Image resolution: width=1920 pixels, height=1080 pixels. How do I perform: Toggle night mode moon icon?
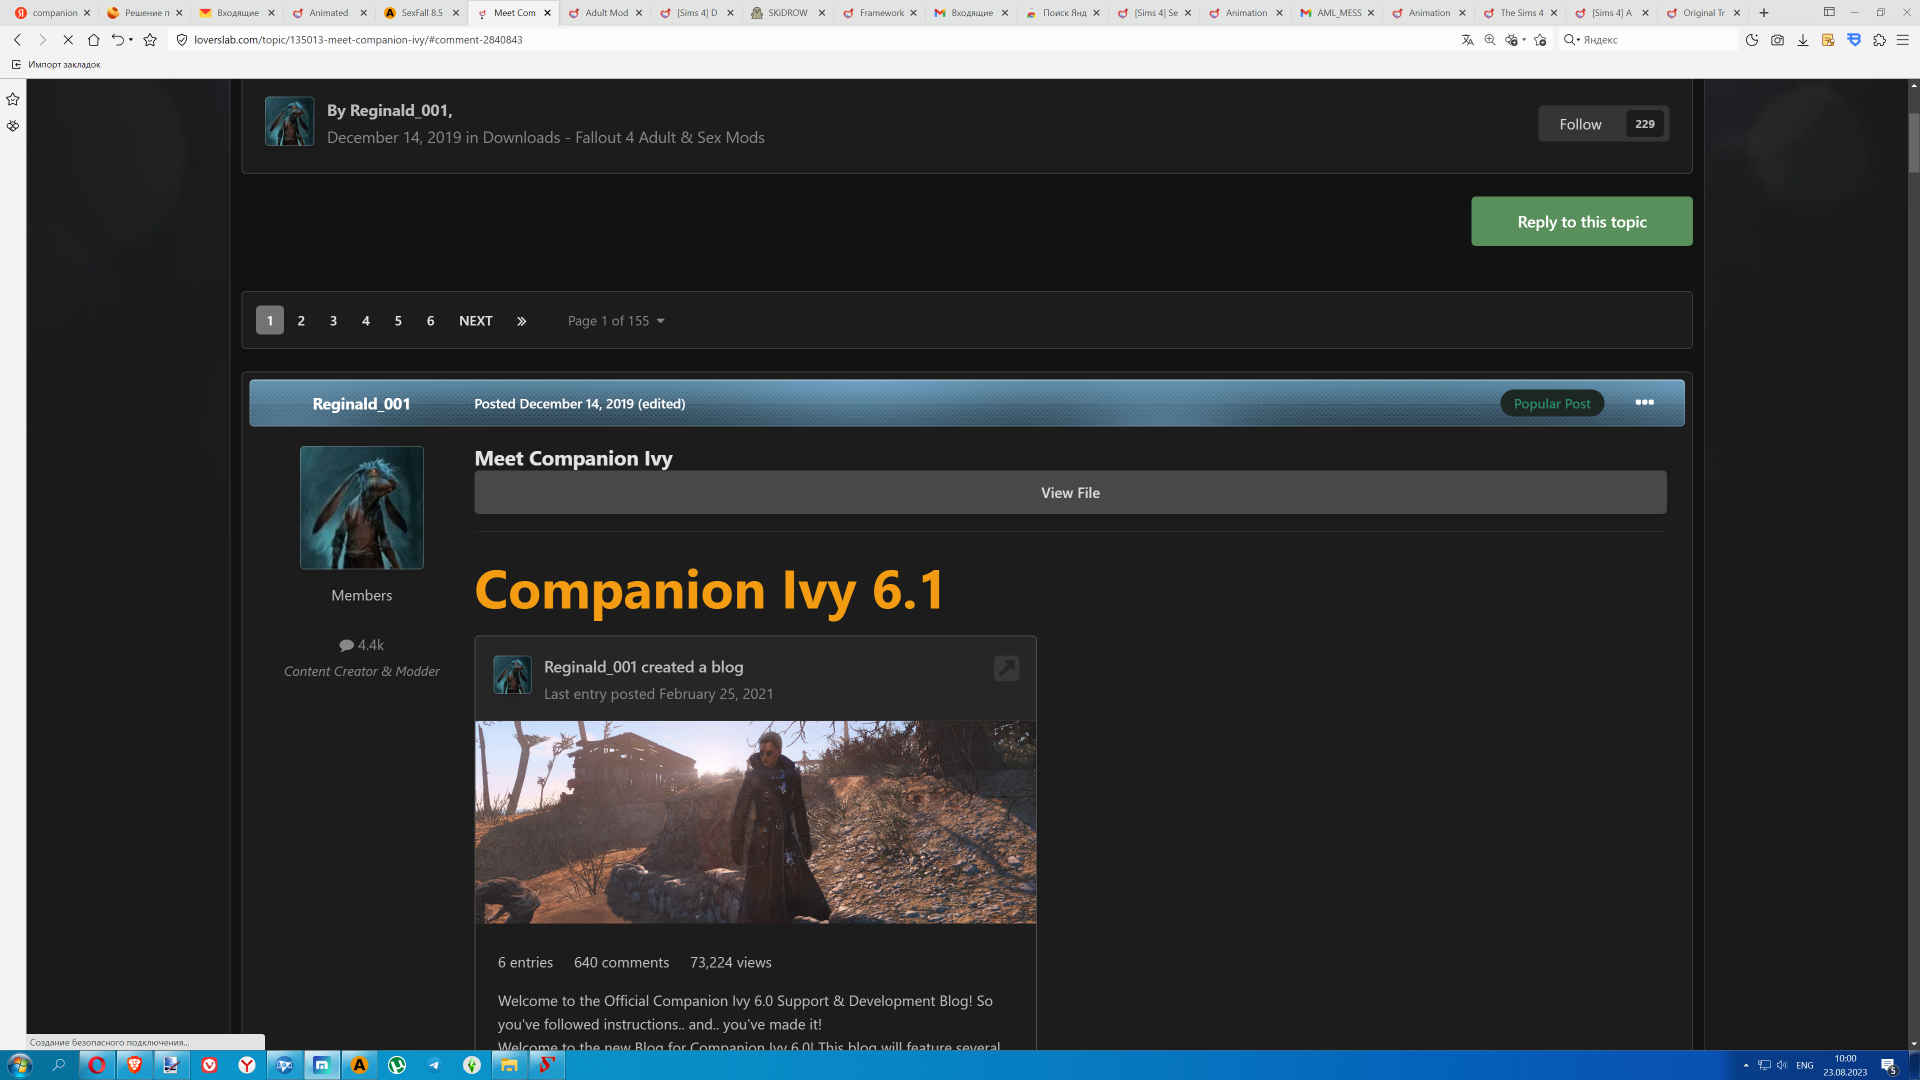1751,40
